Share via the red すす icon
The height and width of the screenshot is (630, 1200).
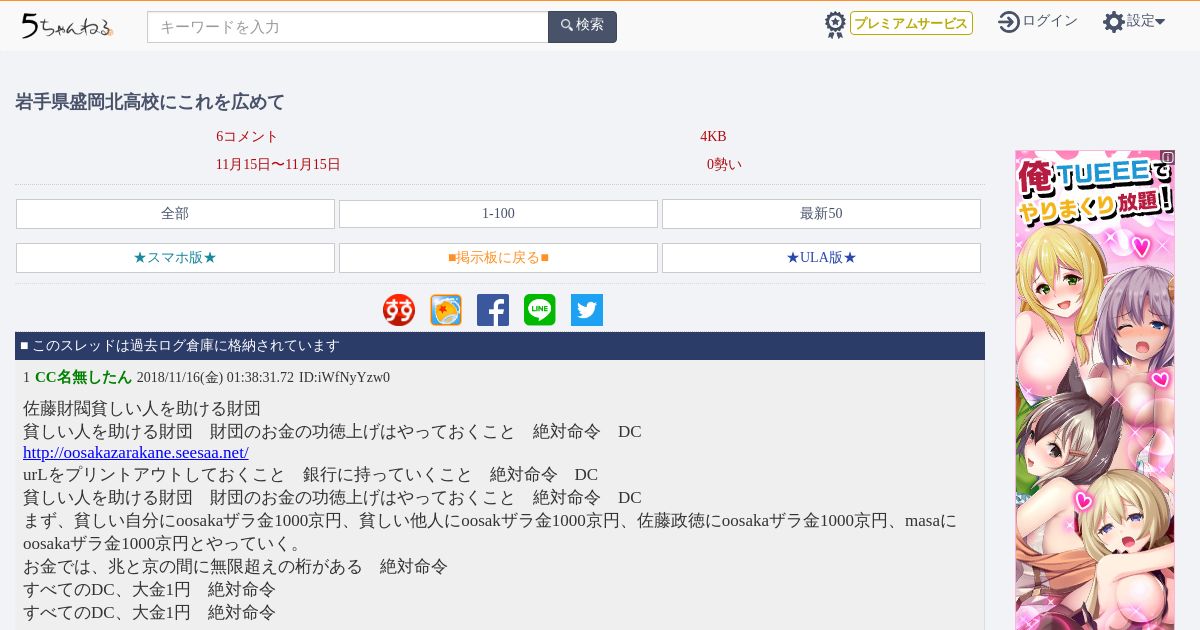click(x=399, y=310)
